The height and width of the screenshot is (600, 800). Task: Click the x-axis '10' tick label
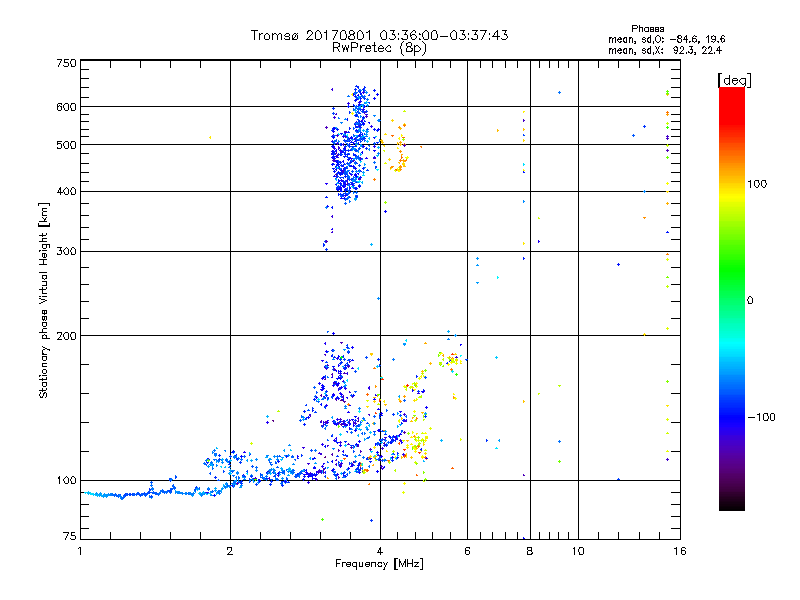[x=578, y=551]
